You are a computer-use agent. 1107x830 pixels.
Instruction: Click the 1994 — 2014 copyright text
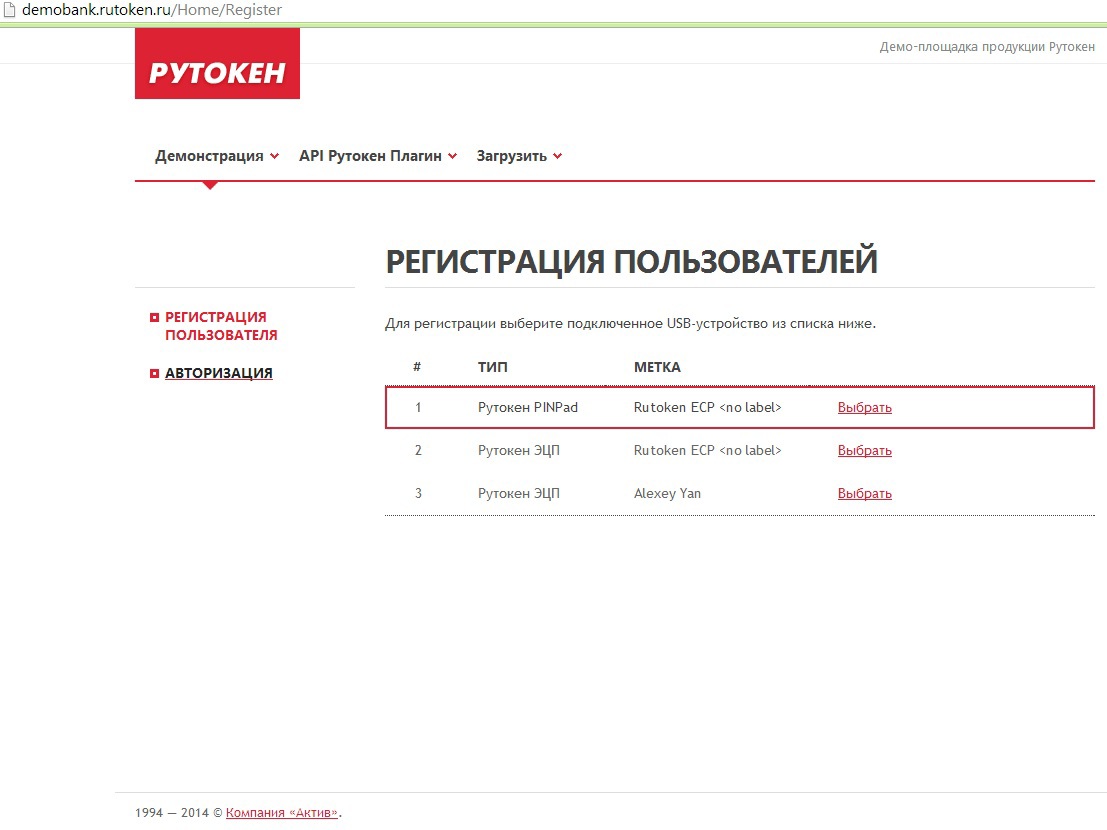[x=179, y=812]
